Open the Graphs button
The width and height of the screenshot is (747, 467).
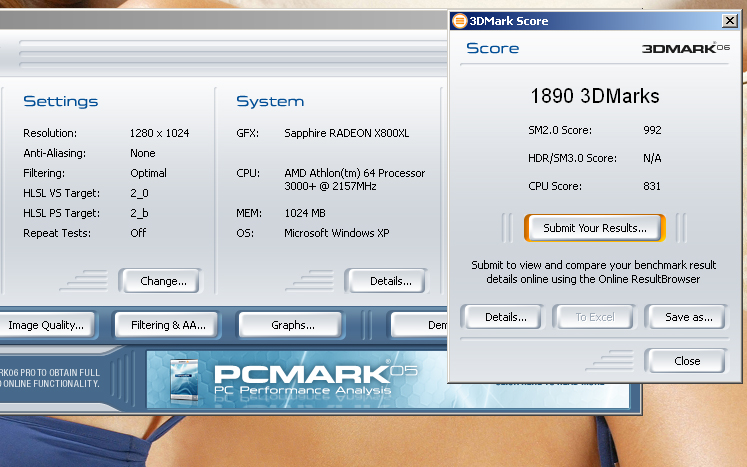click(x=291, y=325)
